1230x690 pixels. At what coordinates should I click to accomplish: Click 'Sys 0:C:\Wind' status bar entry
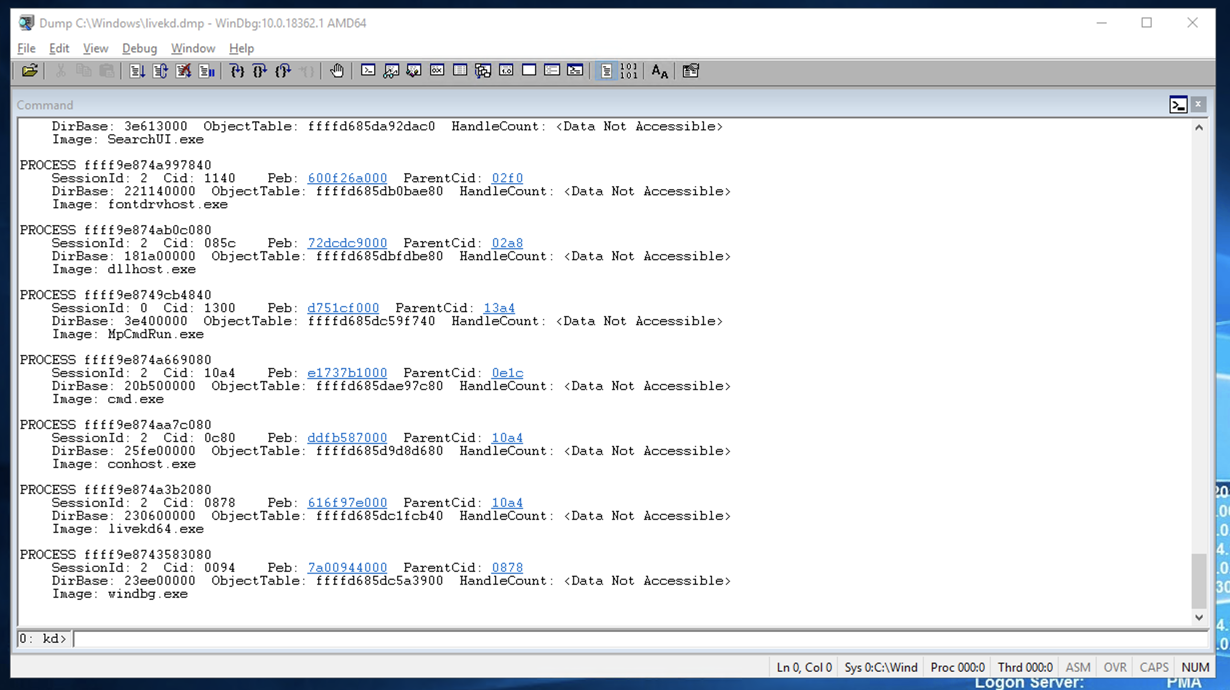880,667
